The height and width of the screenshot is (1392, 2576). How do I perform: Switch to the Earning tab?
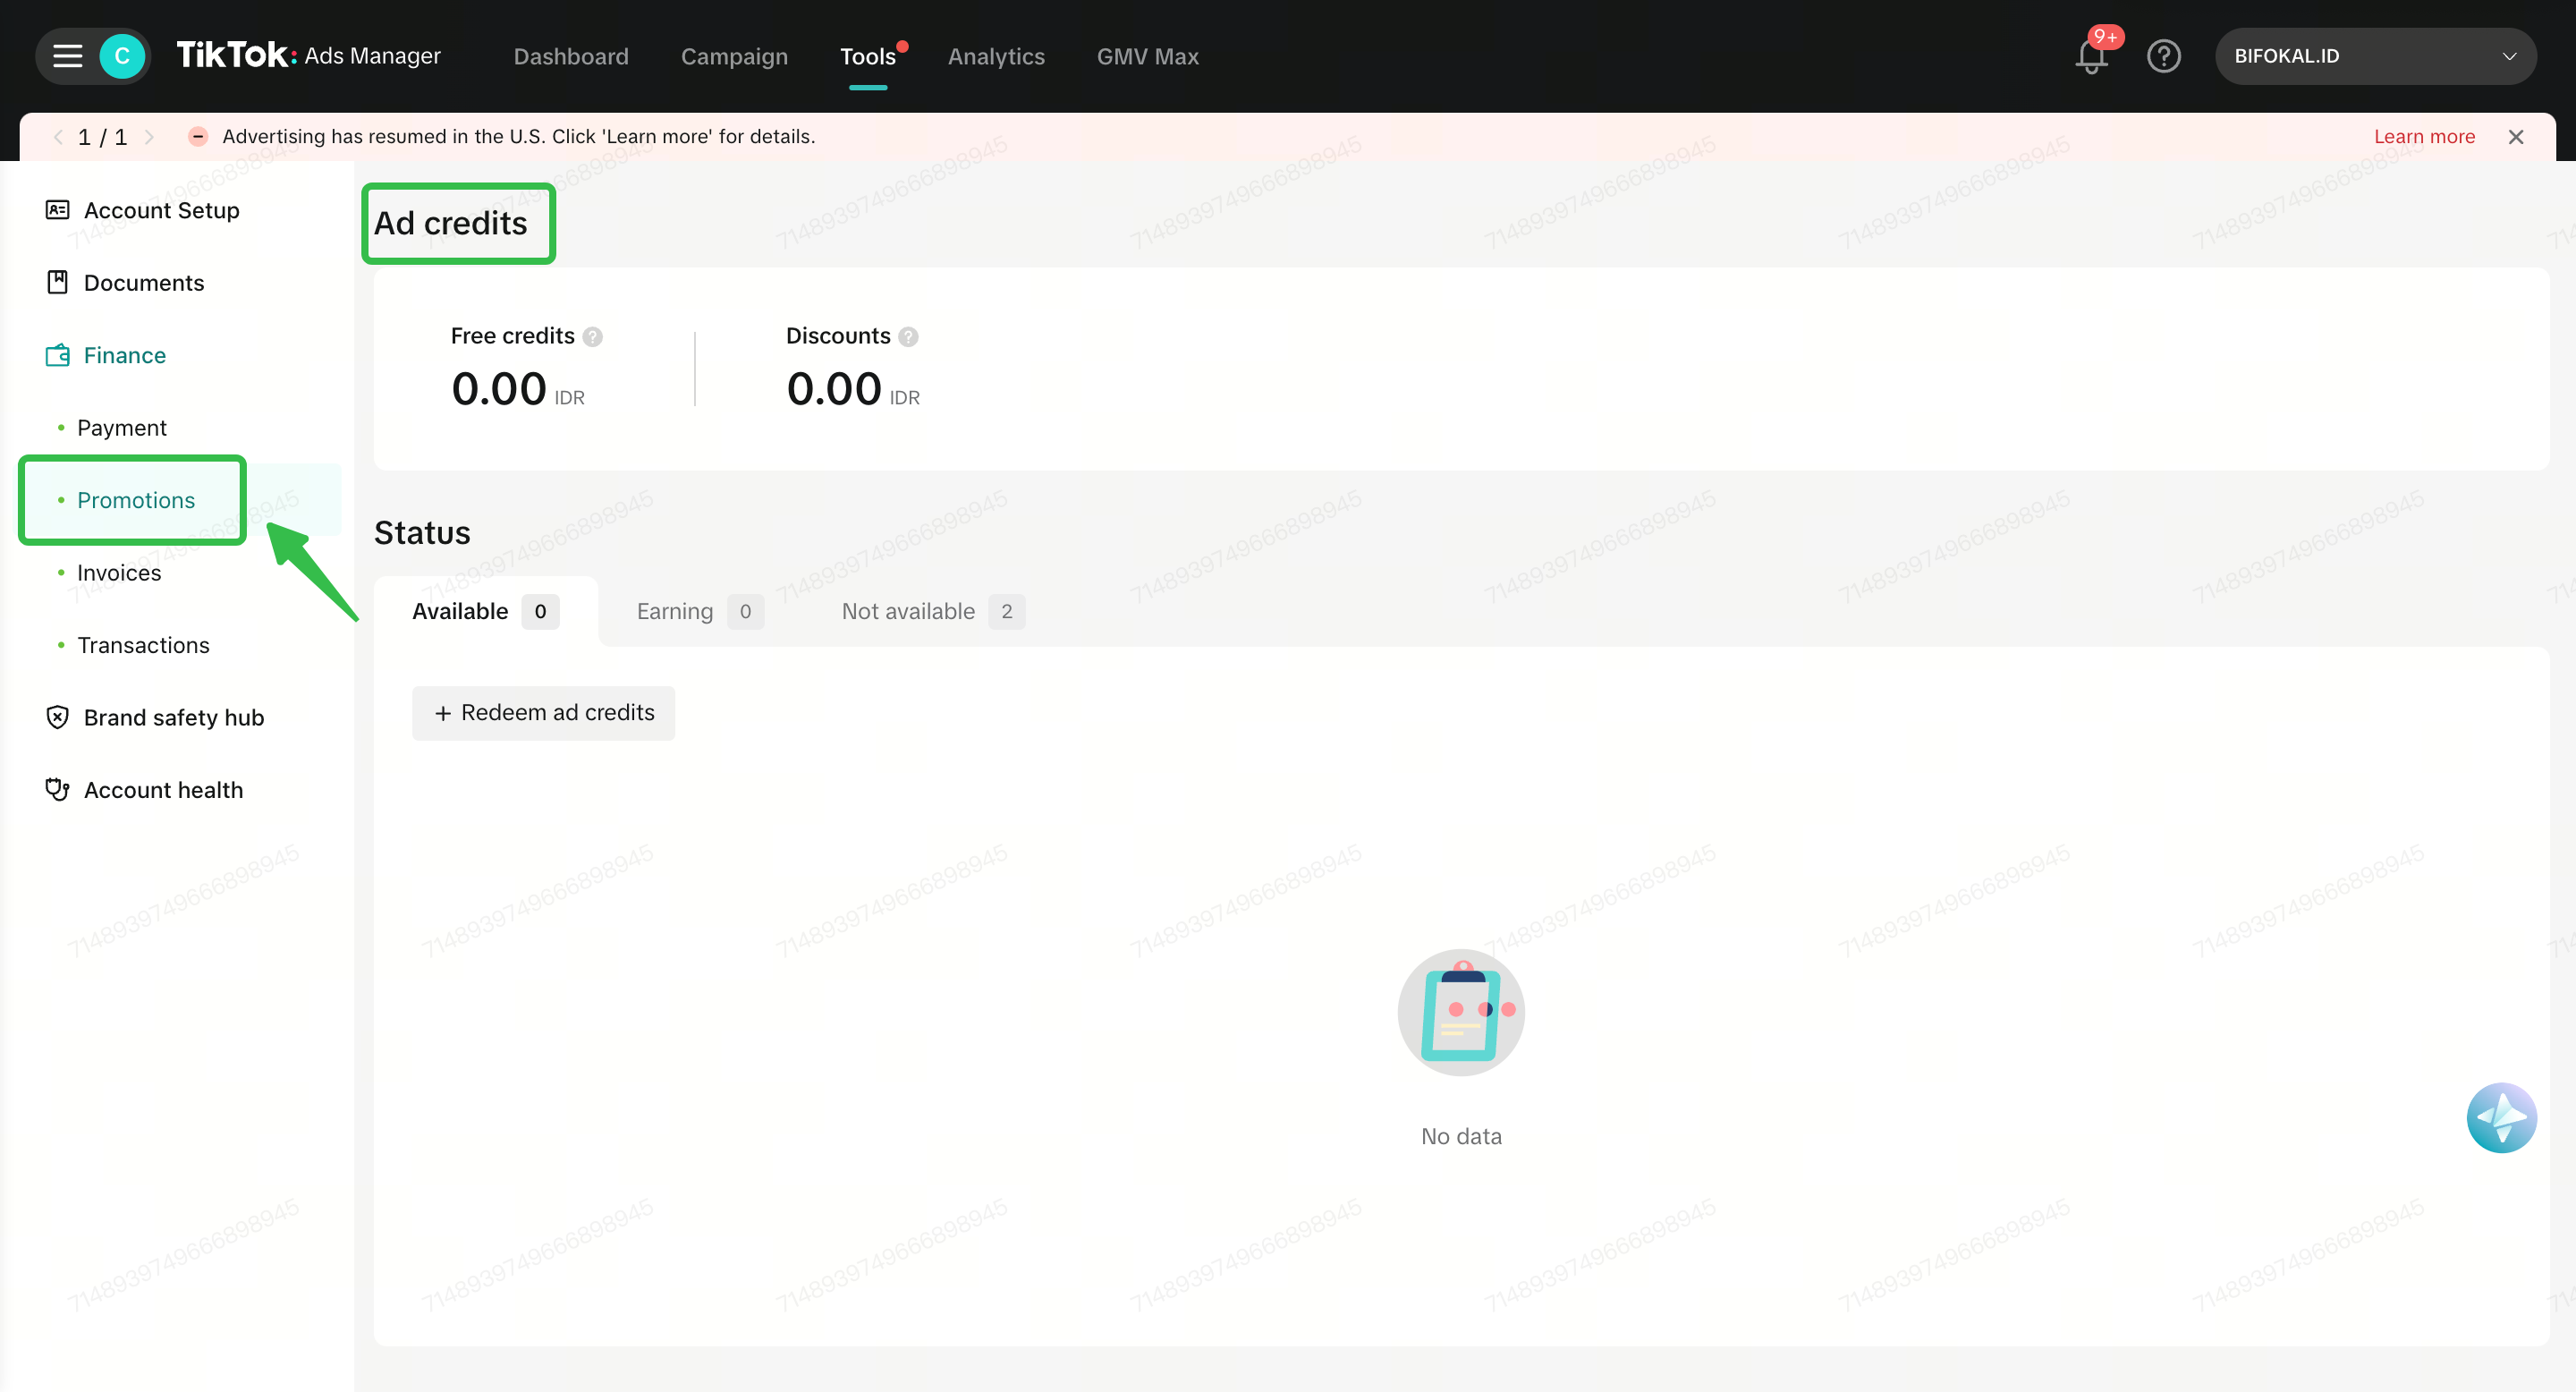[x=699, y=611]
